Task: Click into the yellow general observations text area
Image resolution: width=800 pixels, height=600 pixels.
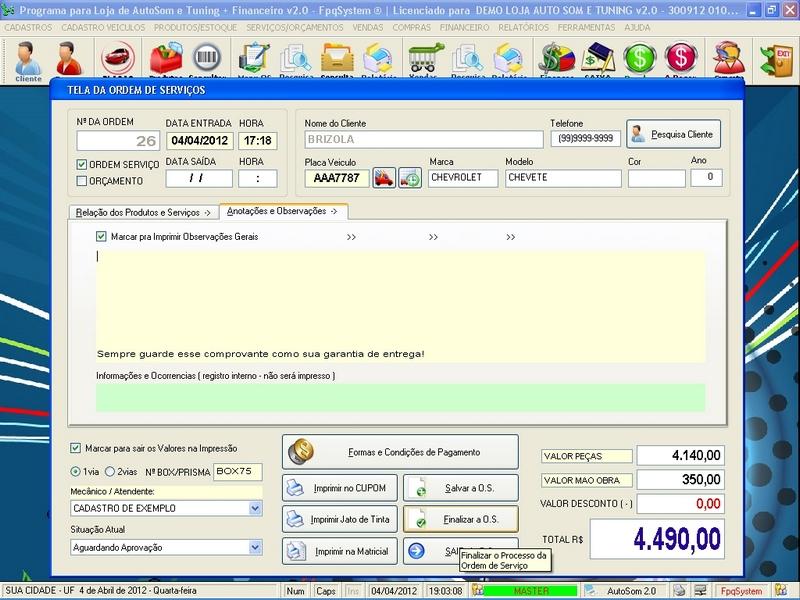Action: (401, 306)
